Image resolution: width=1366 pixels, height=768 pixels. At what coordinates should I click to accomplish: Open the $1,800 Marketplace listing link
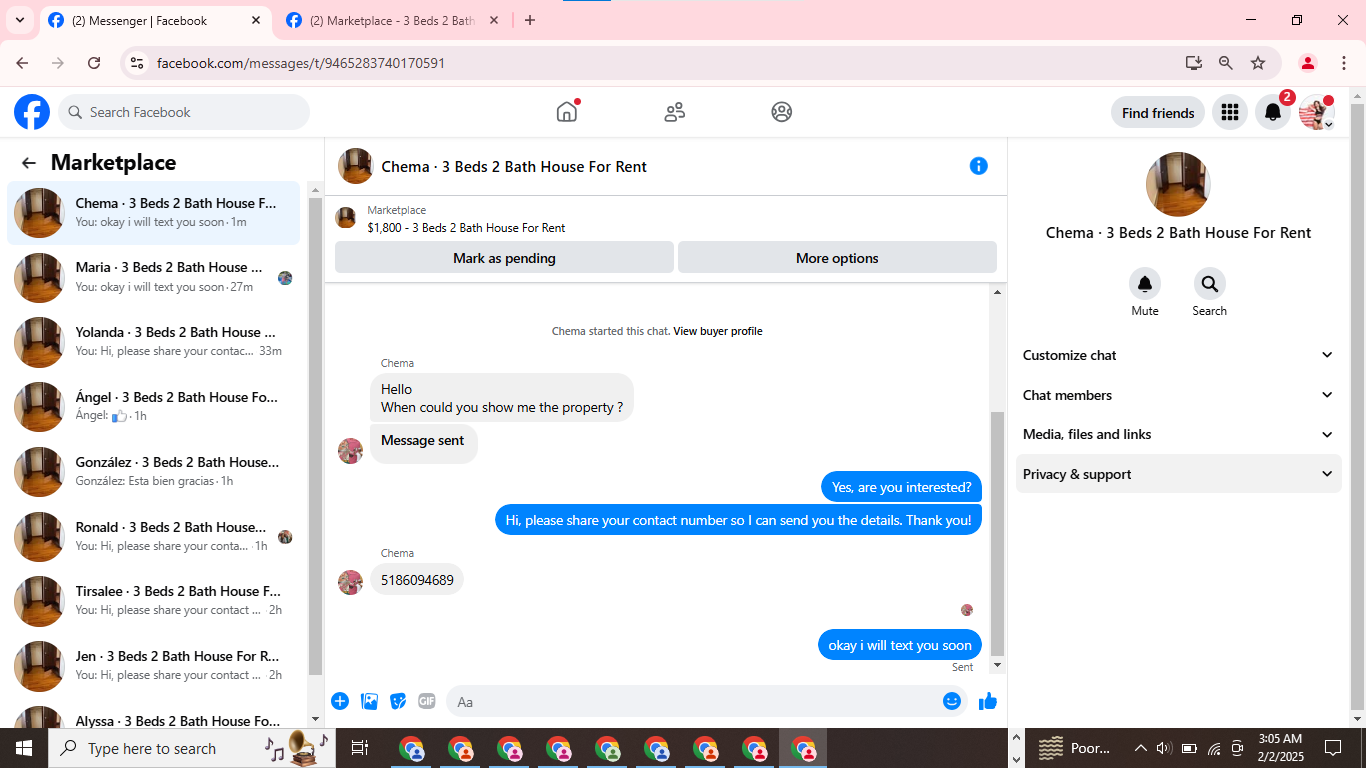tap(466, 228)
